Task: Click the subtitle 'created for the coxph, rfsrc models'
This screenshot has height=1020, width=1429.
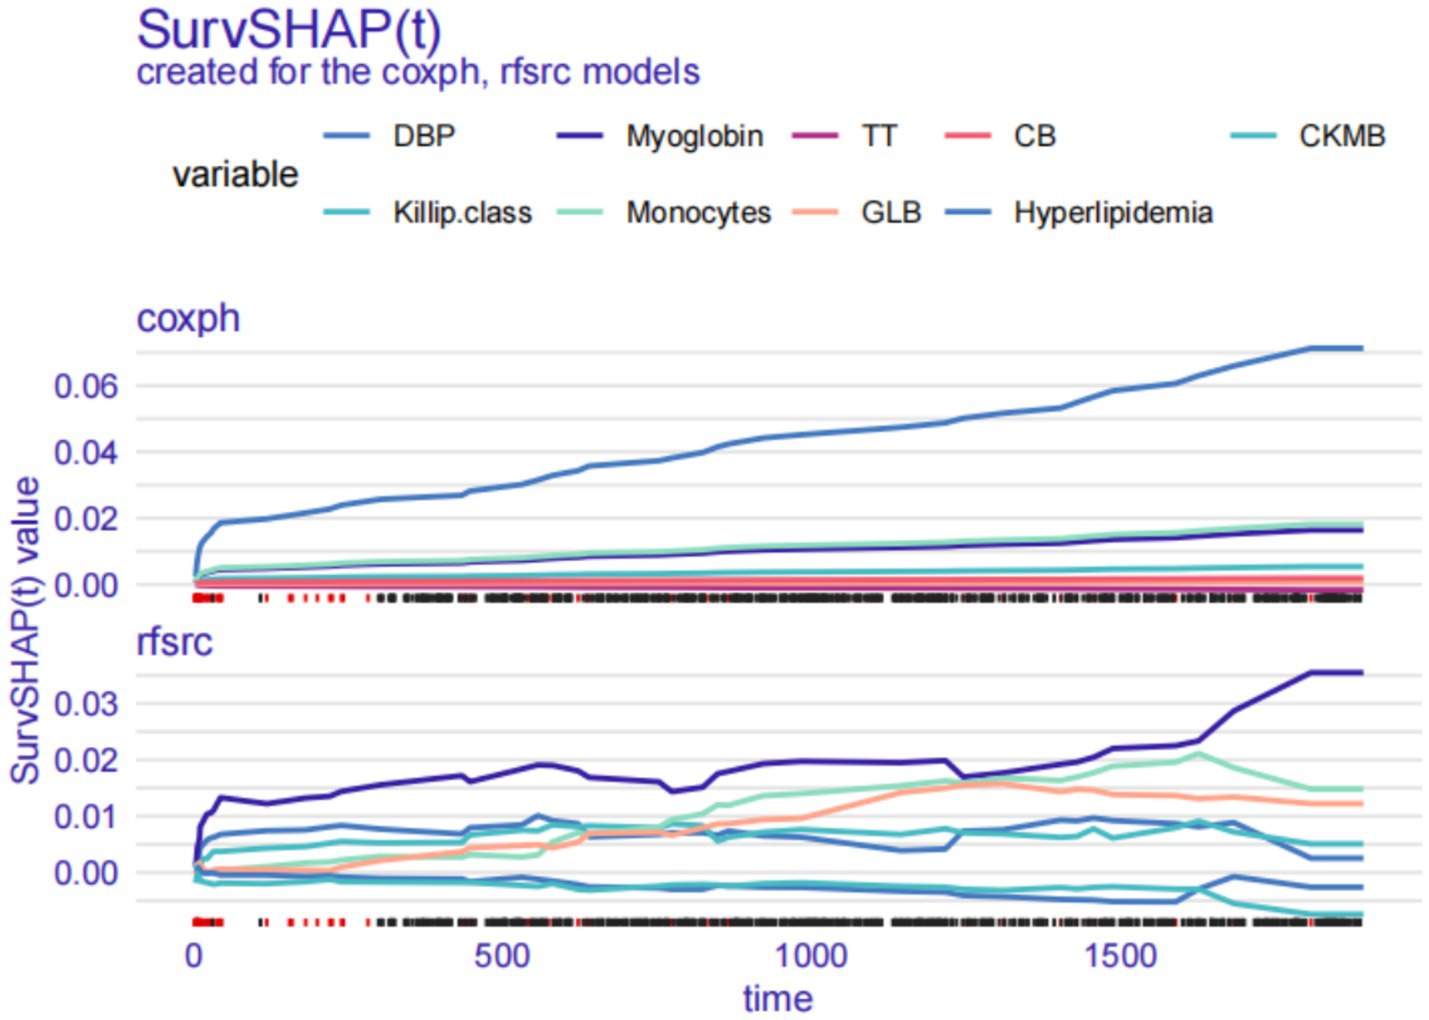Action: [418, 72]
